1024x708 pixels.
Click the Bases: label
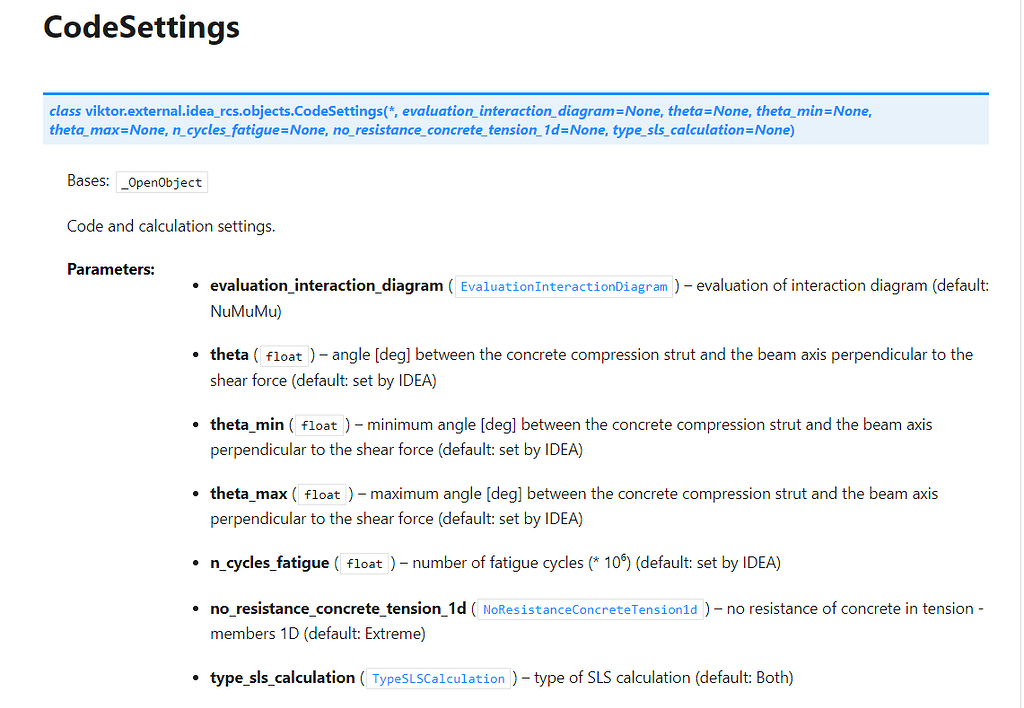pos(87,181)
